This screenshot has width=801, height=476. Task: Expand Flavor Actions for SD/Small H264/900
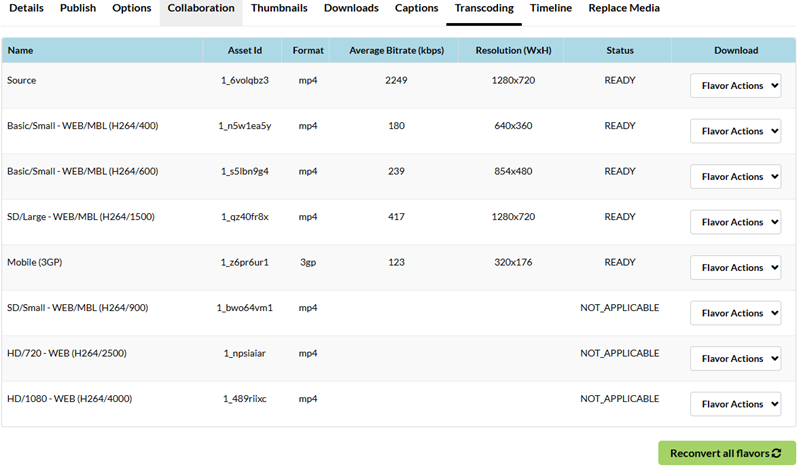point(735,313)
